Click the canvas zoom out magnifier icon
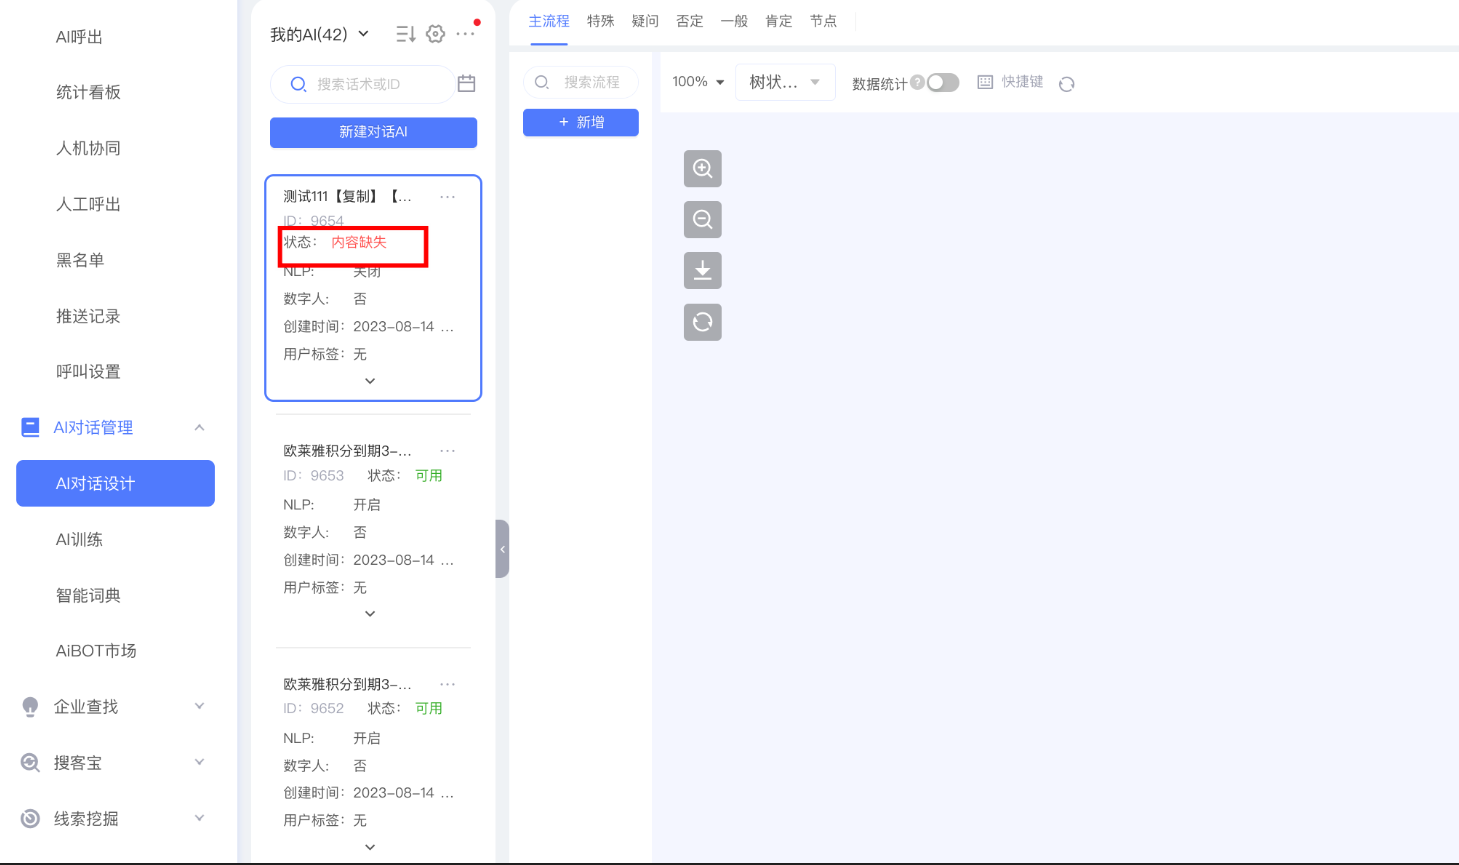This screenshot has height=865, width=1459. click(x=702, y=220)
